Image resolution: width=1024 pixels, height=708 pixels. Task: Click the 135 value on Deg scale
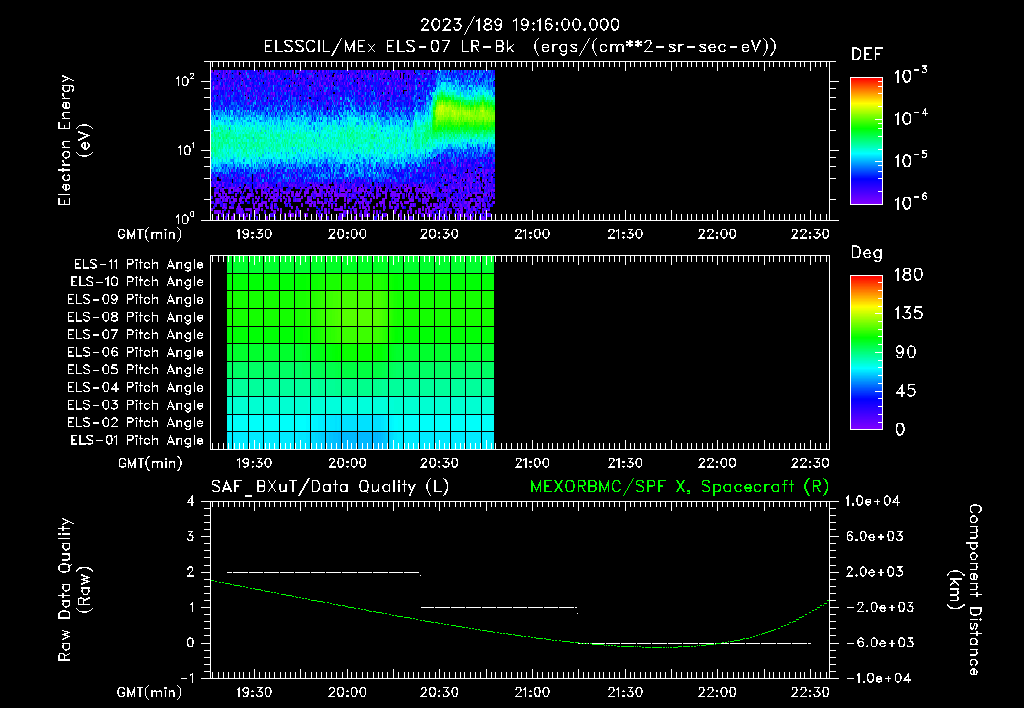tap(908, 313)
